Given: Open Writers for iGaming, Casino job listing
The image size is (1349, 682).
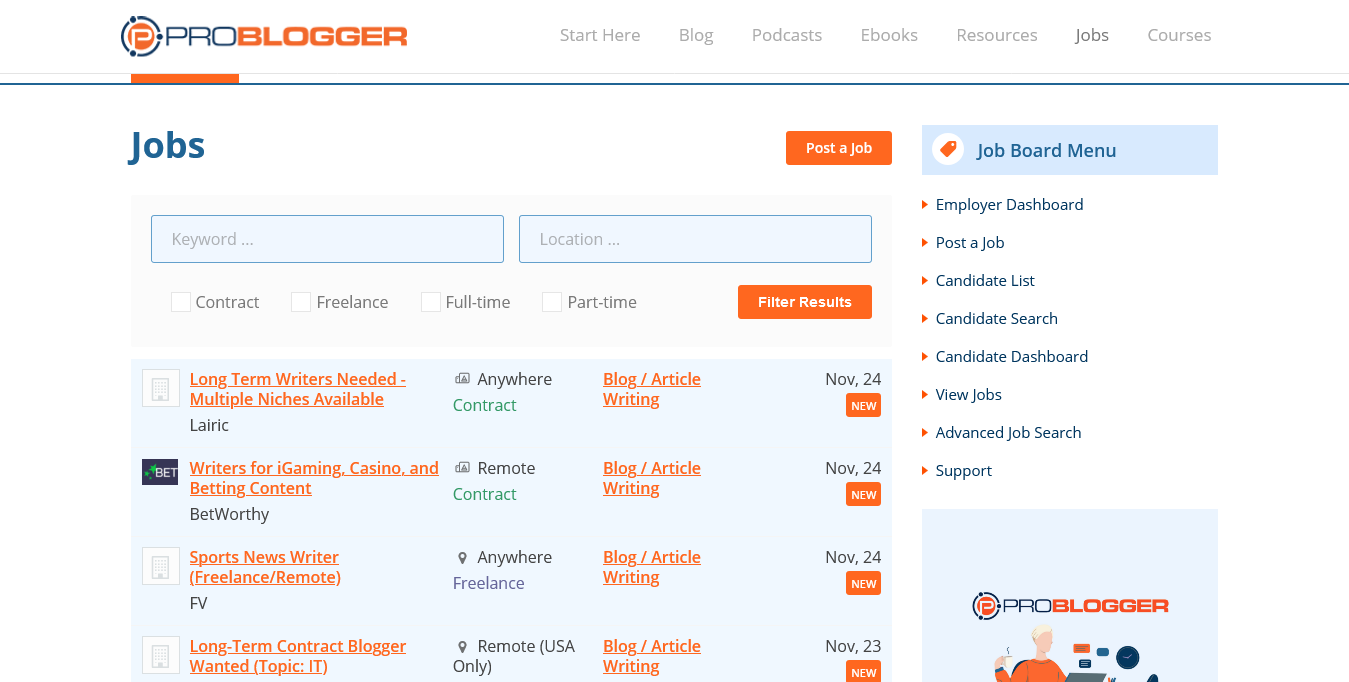Looking at the screenshot, I should coord(314,478).
